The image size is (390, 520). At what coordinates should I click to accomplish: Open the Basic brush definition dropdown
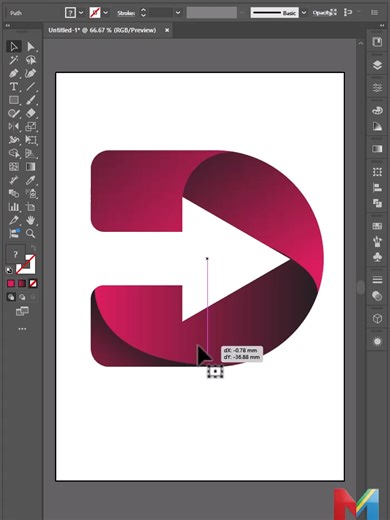304,13
